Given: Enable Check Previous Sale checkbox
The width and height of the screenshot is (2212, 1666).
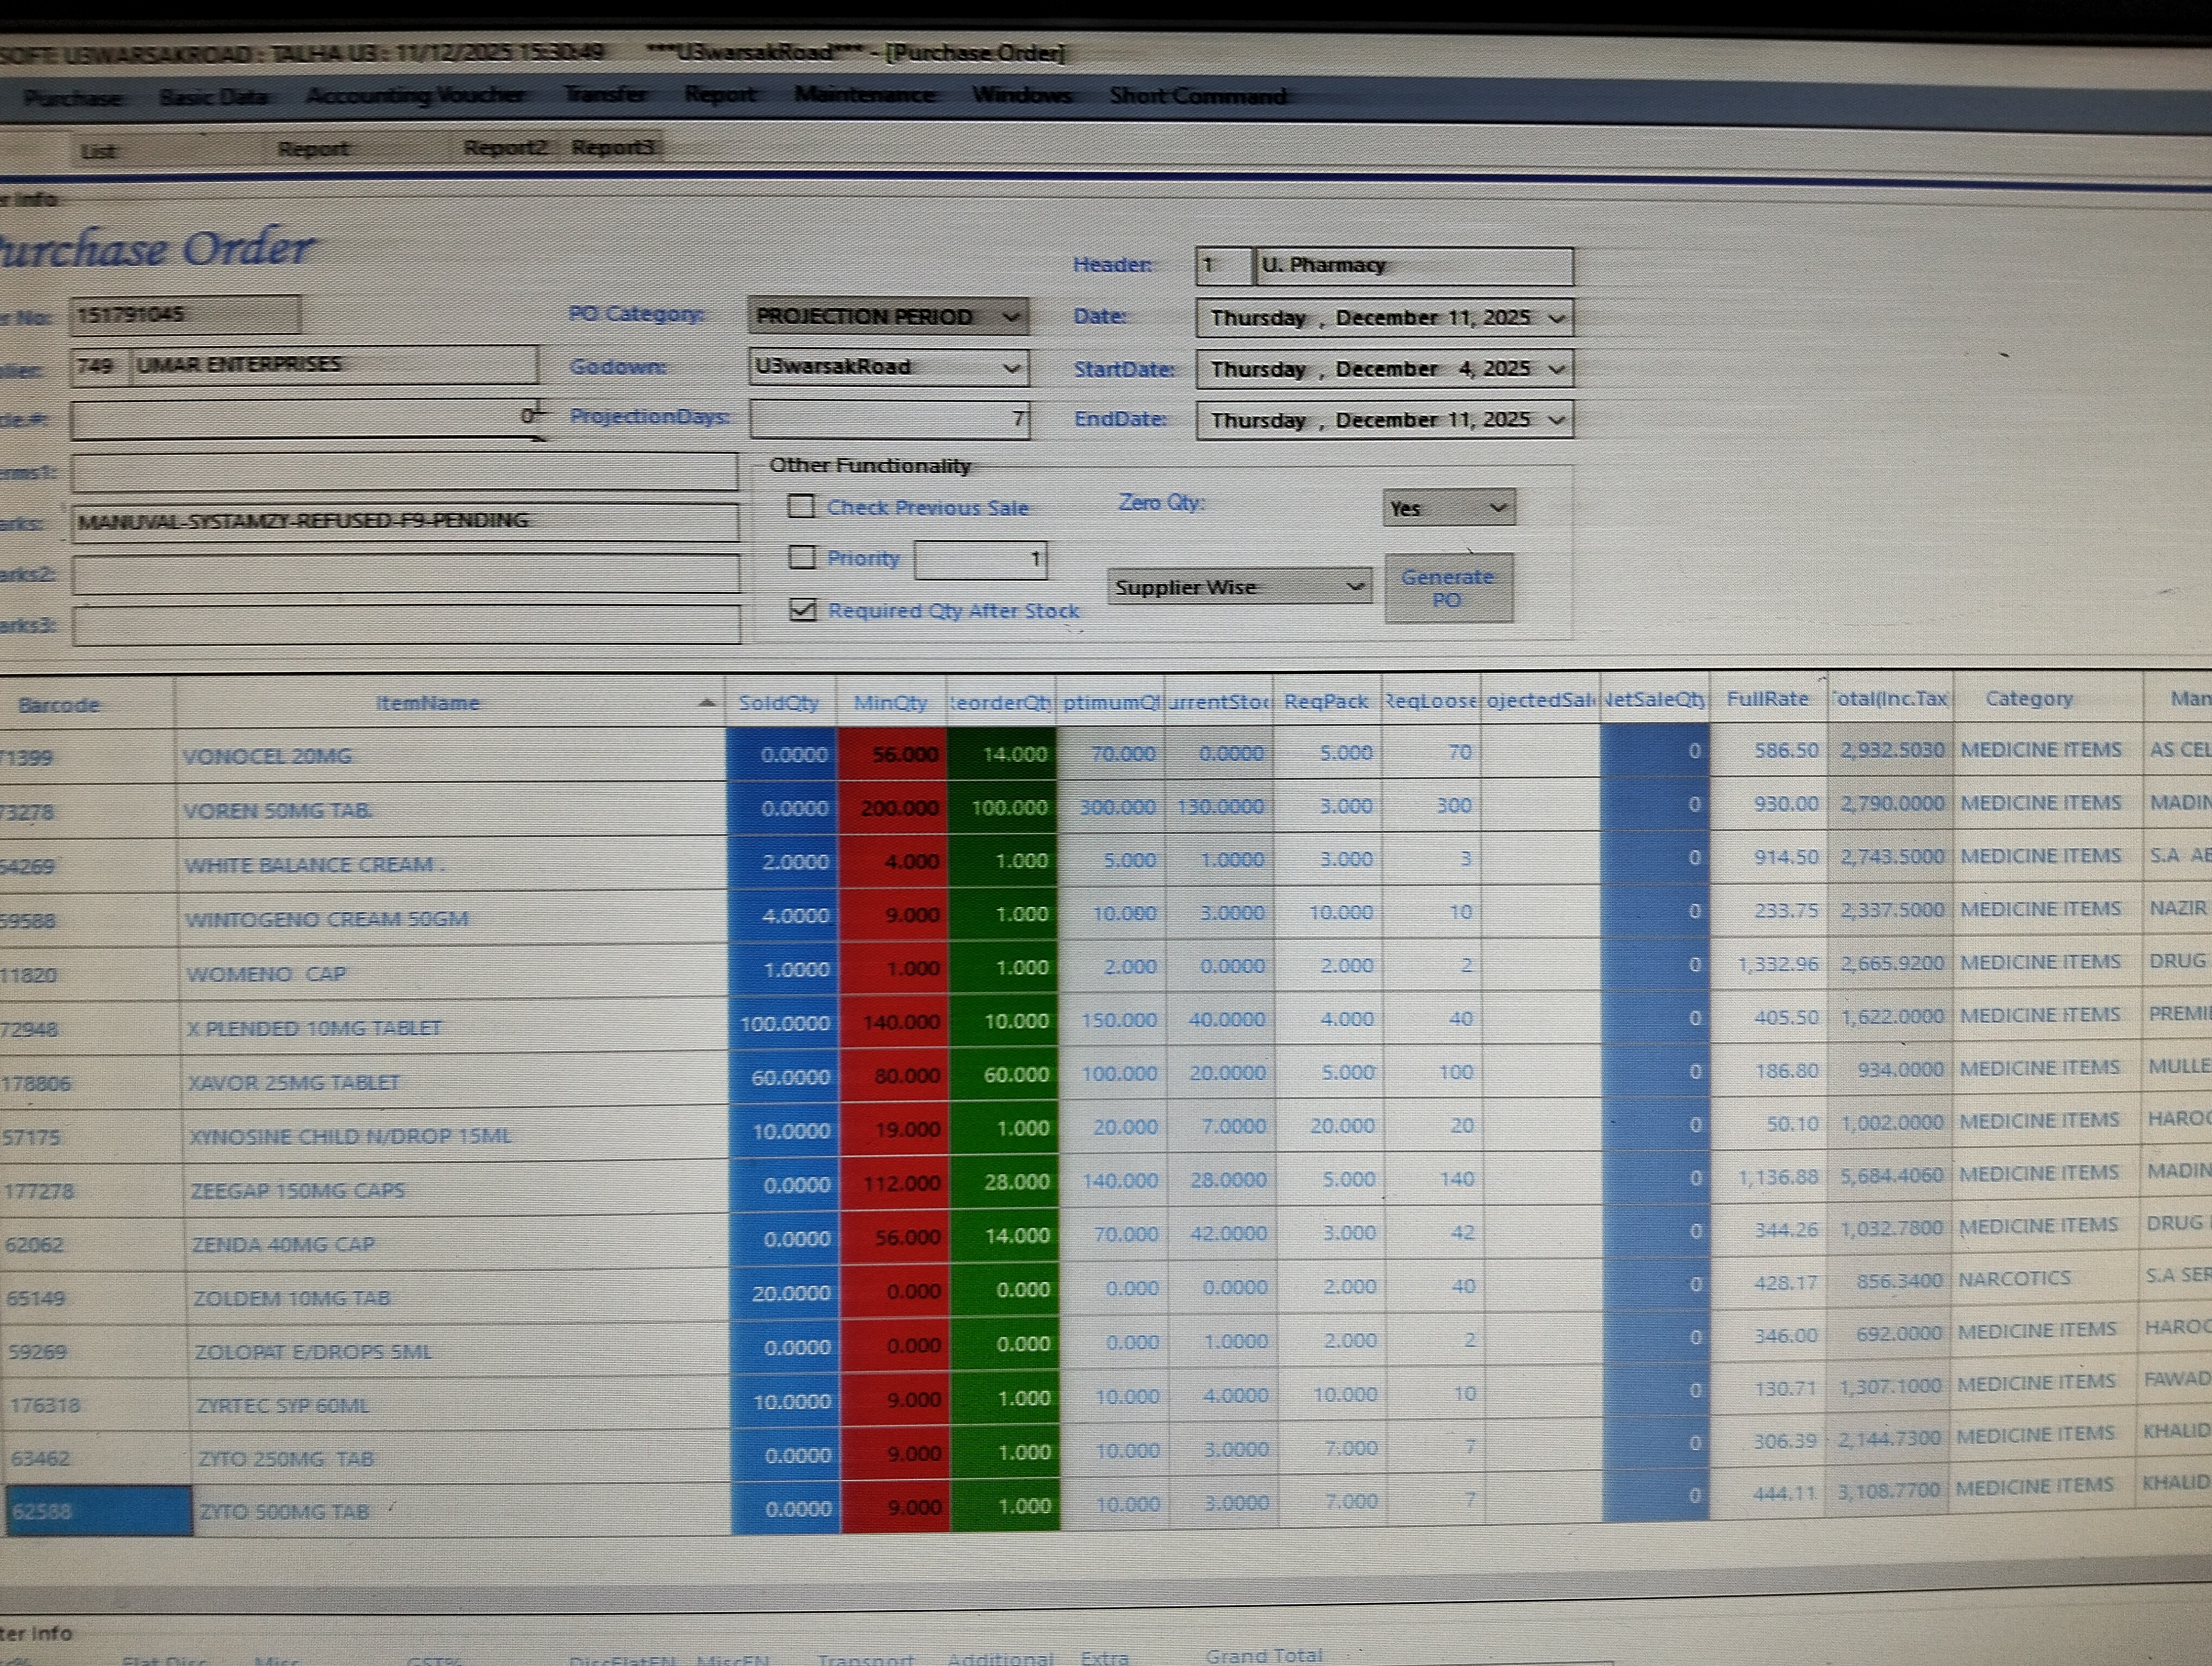Looking at the screenshot, I should pyautogui.click(x=801, y=506).
